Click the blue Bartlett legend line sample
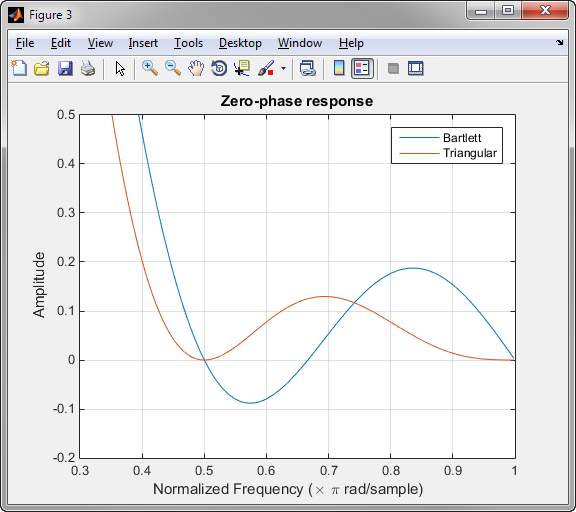The height and width of the screenshot is (512, 576). [419, 138]
